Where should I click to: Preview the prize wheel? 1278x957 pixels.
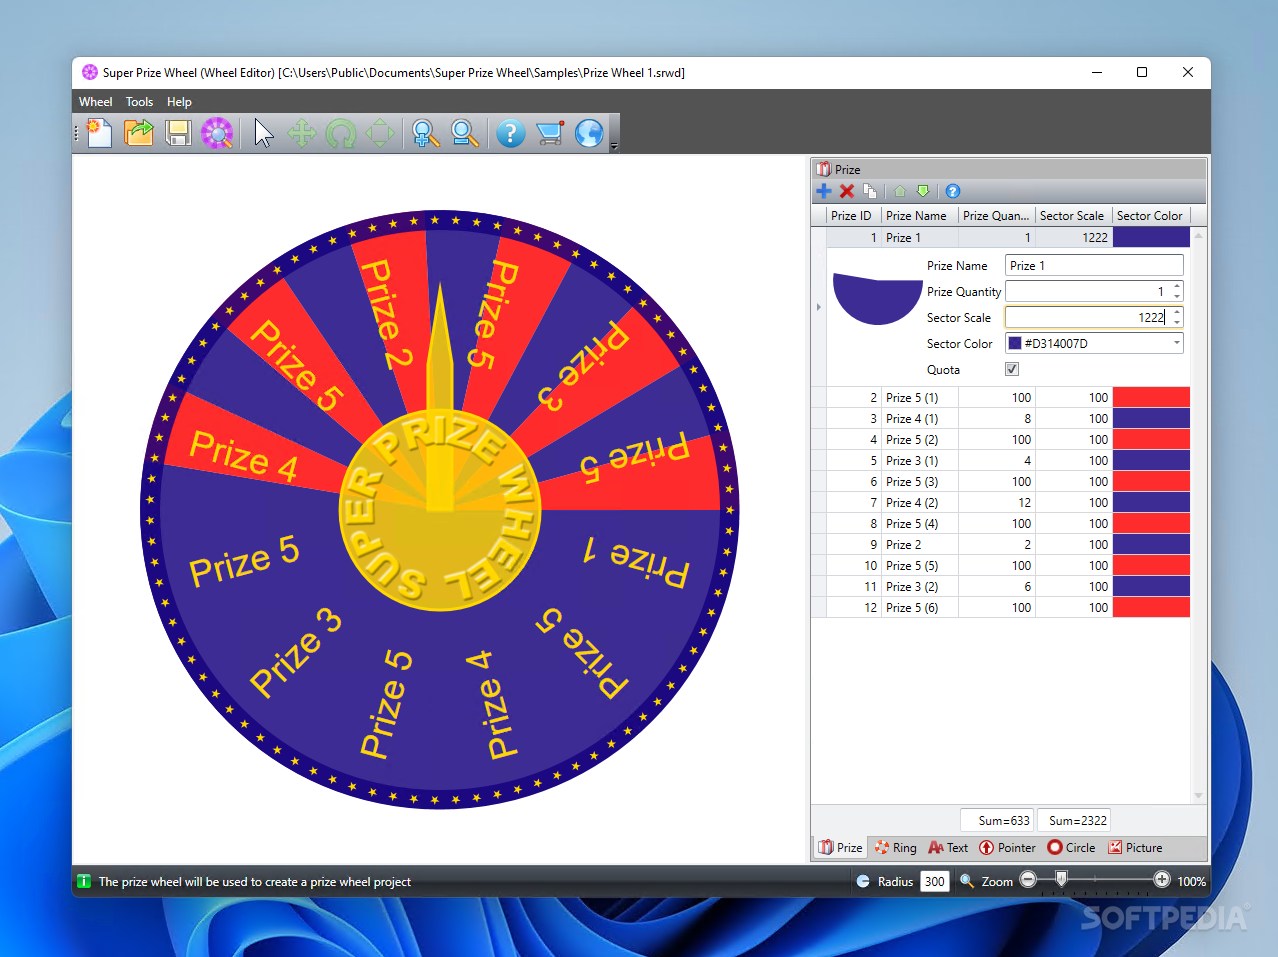[217, 133]
